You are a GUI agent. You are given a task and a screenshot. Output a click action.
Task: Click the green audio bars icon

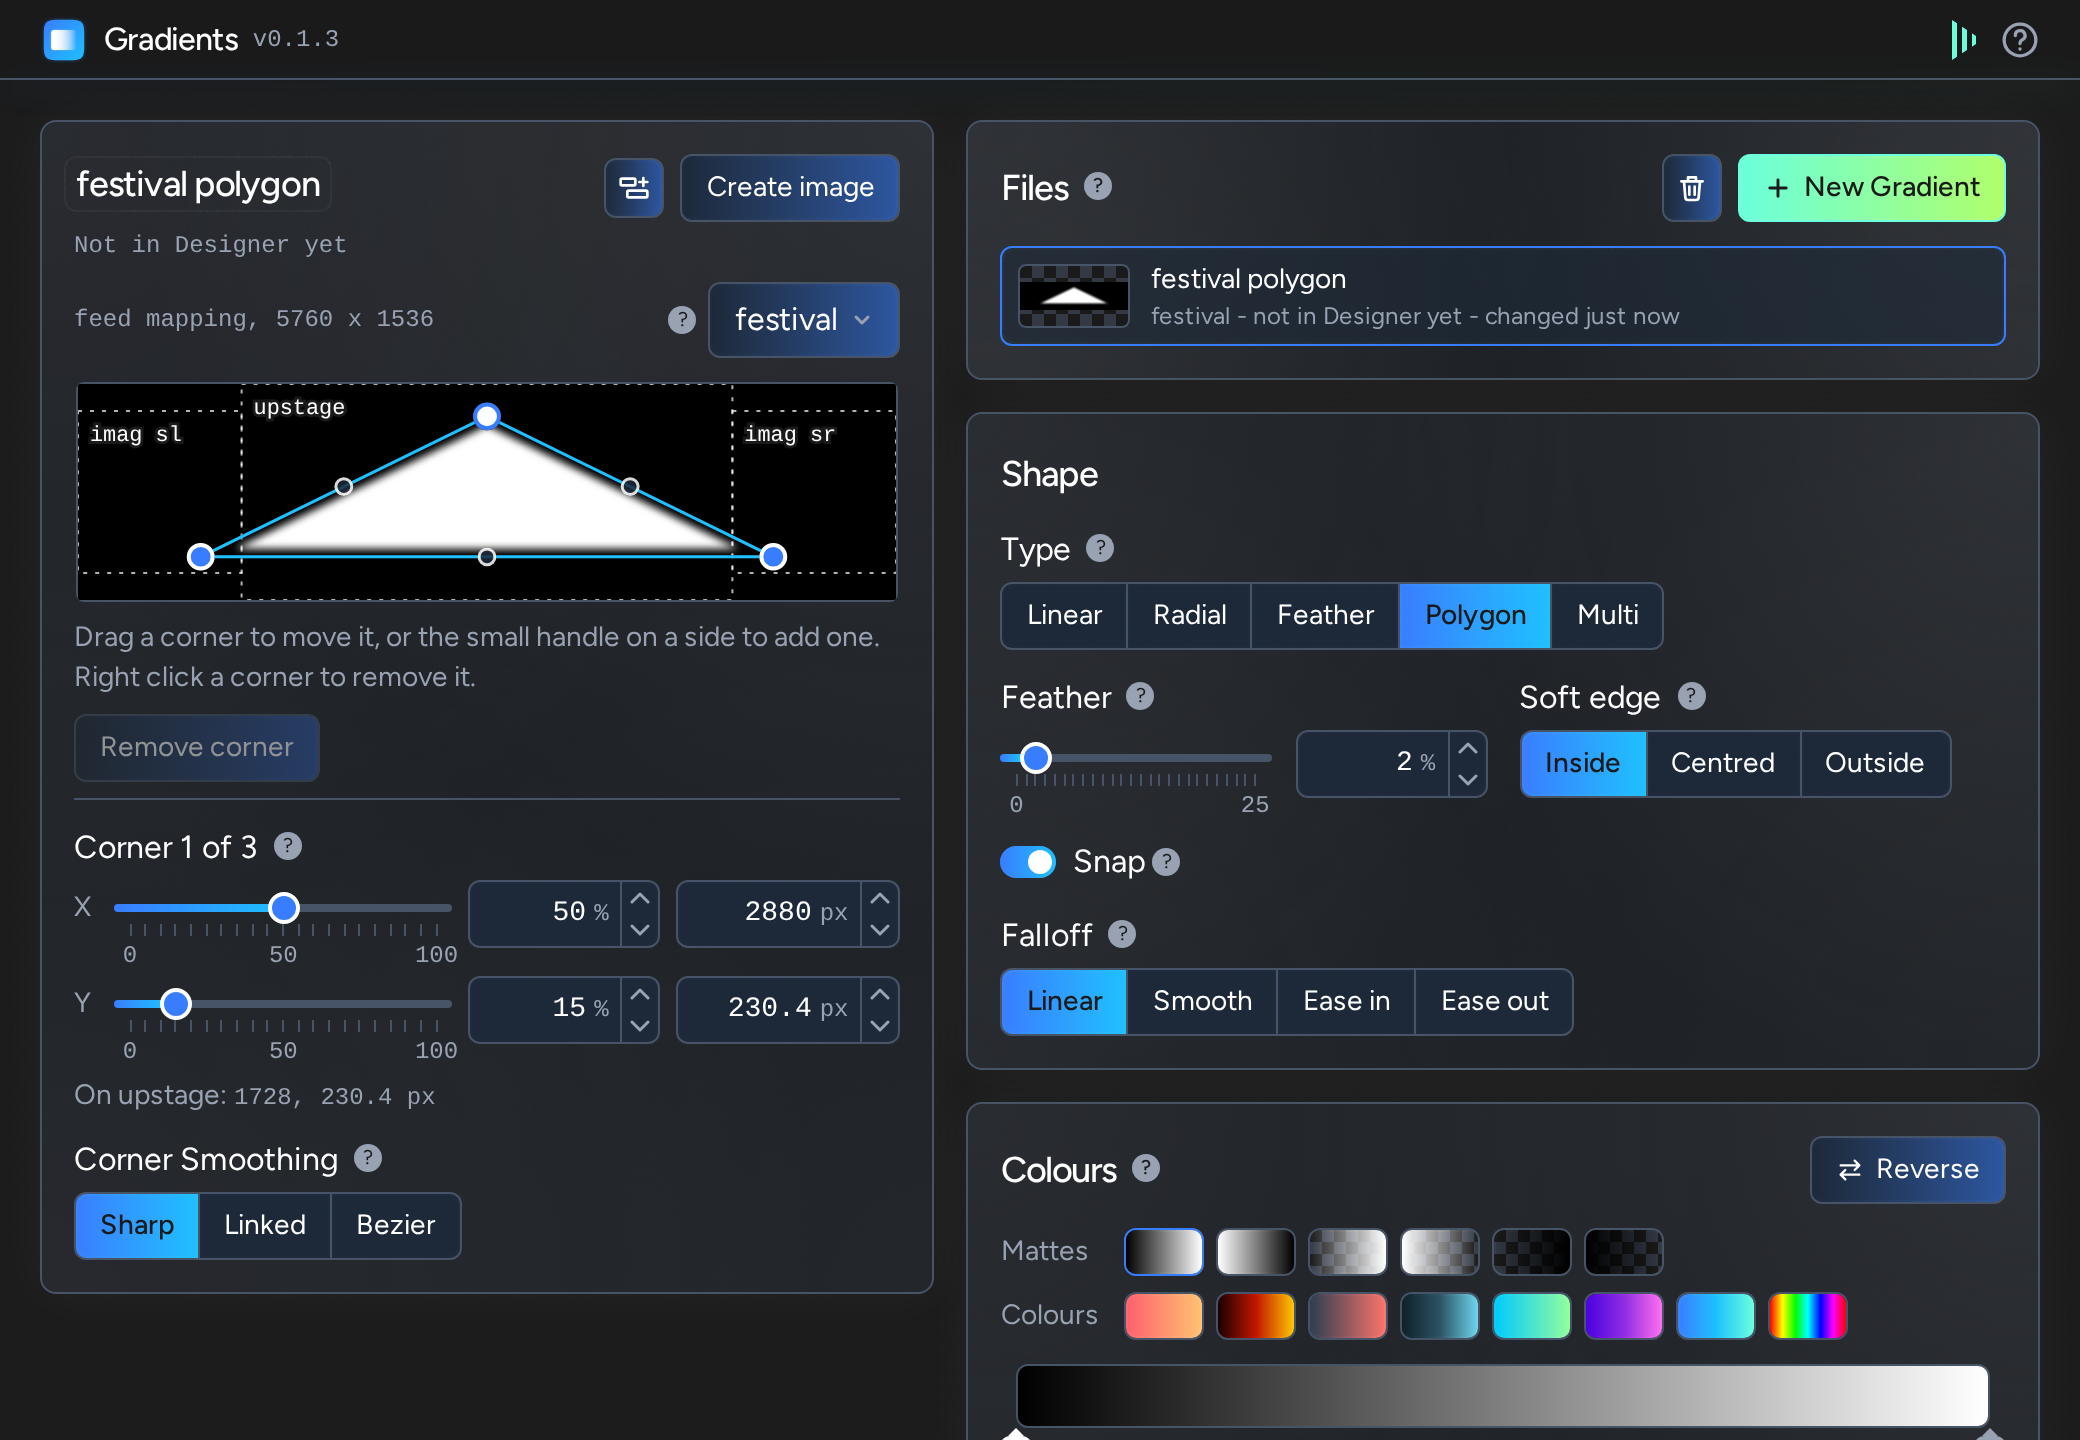click(1963, 40)
